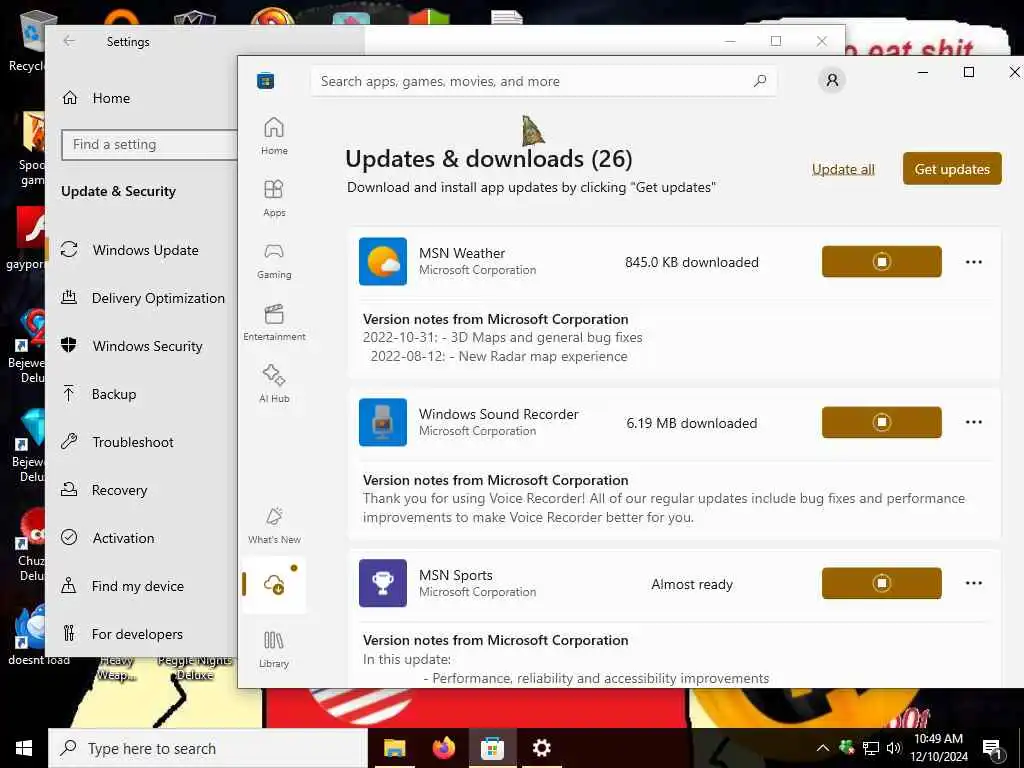Click Windows Sound Recorder app title
Viewport: 1024px width, 768px height.
498,414
